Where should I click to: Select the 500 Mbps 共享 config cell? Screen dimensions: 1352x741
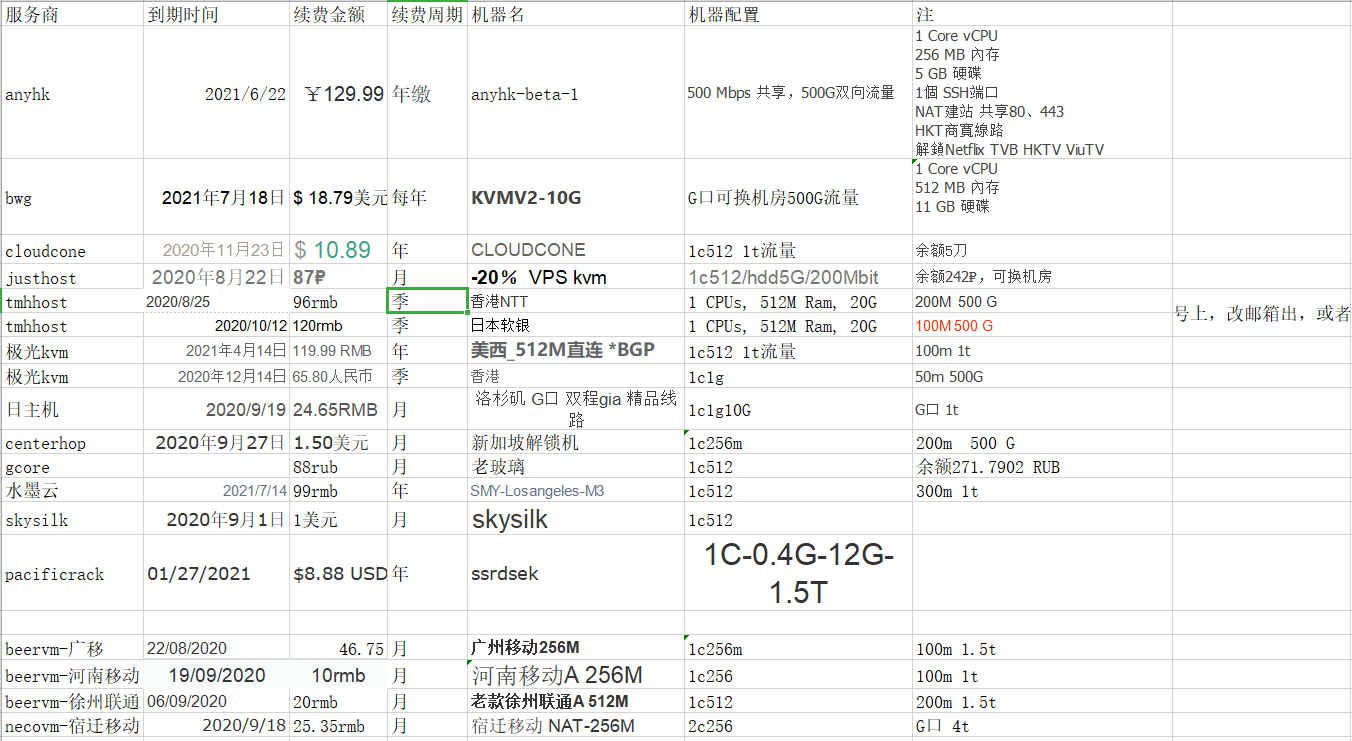798,94
